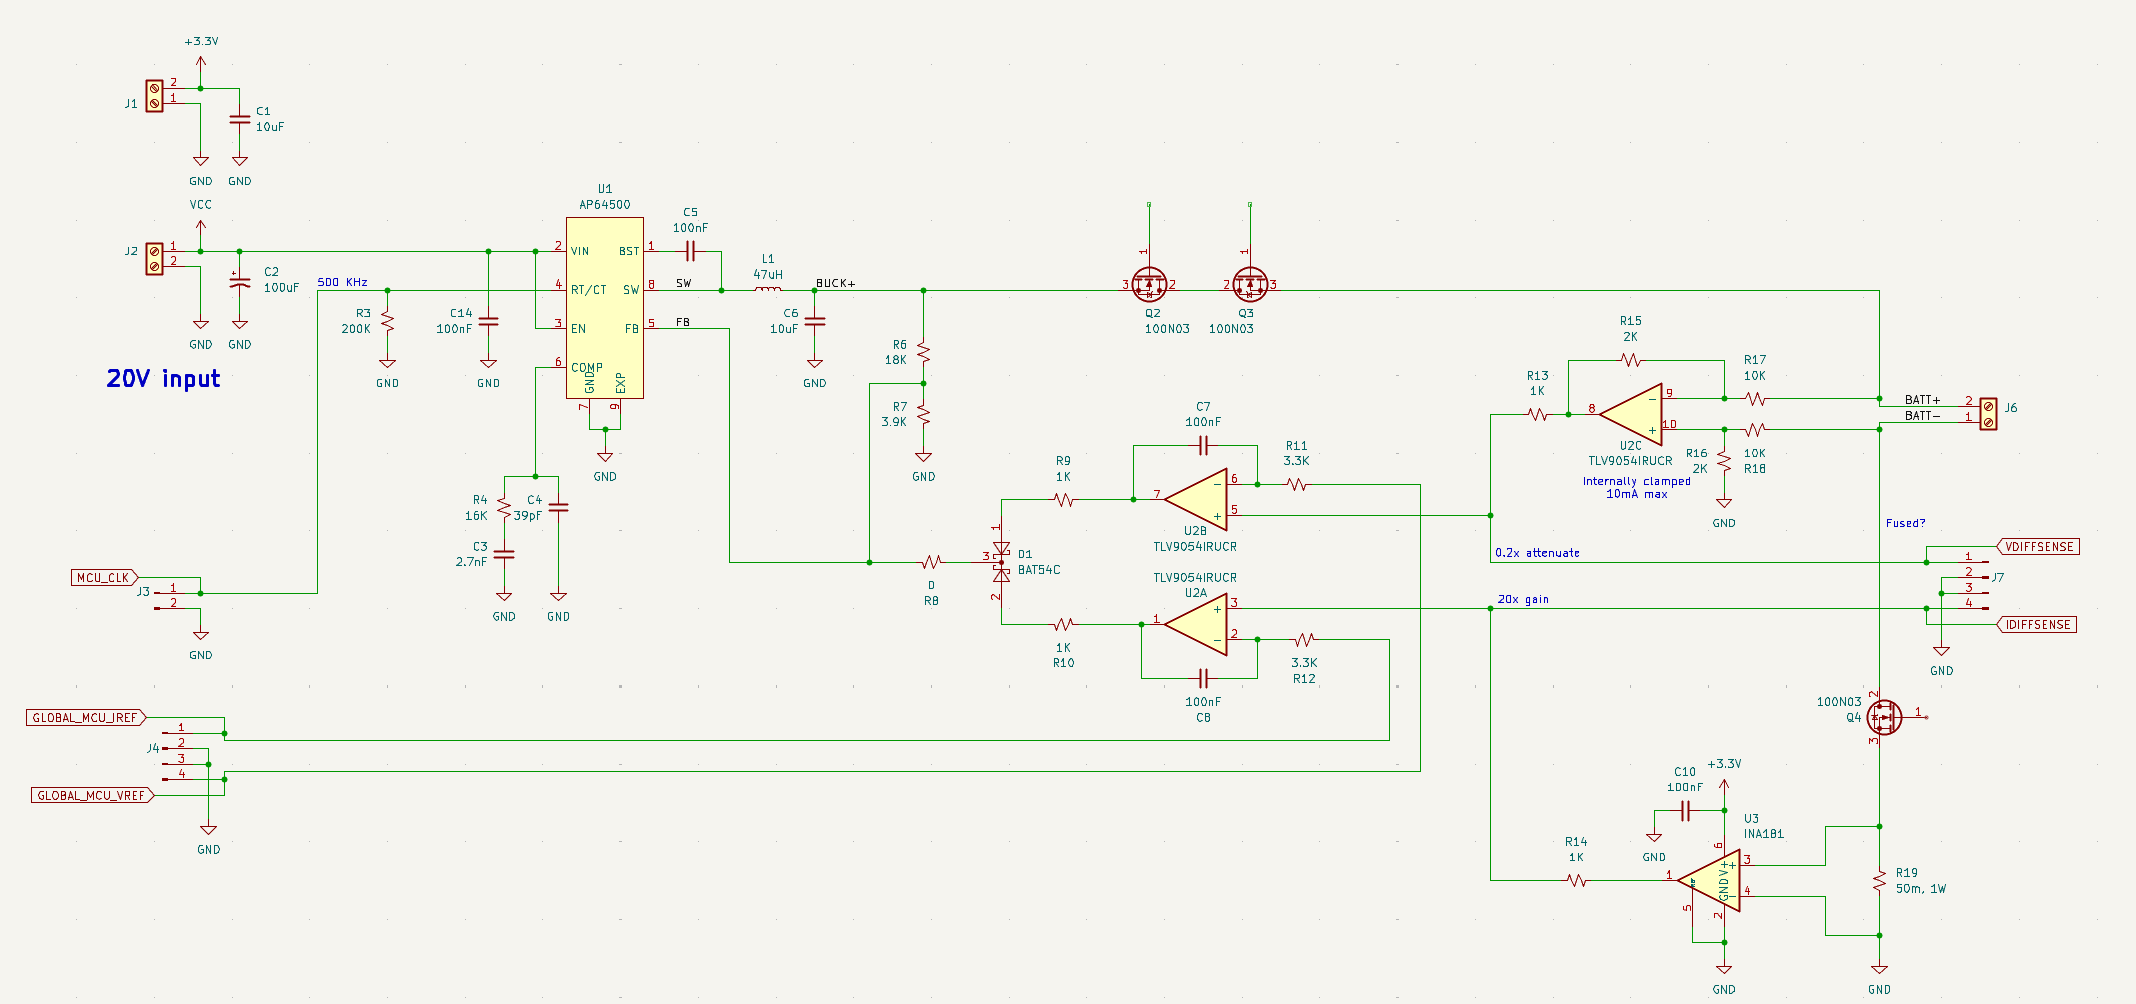Click the U2C op-amp triangle
The height and width of the screenshot is (1004, 2136).
[x=1631, y=414]
